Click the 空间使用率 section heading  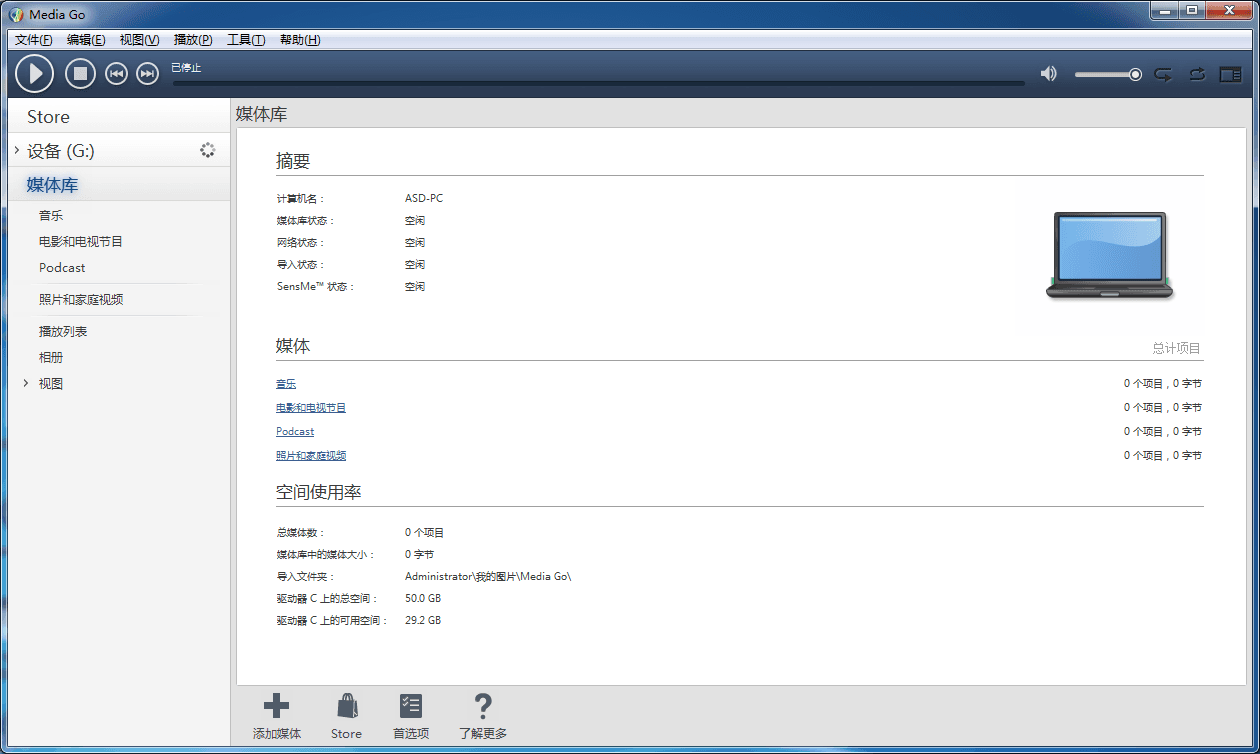[x=318, y=492]
